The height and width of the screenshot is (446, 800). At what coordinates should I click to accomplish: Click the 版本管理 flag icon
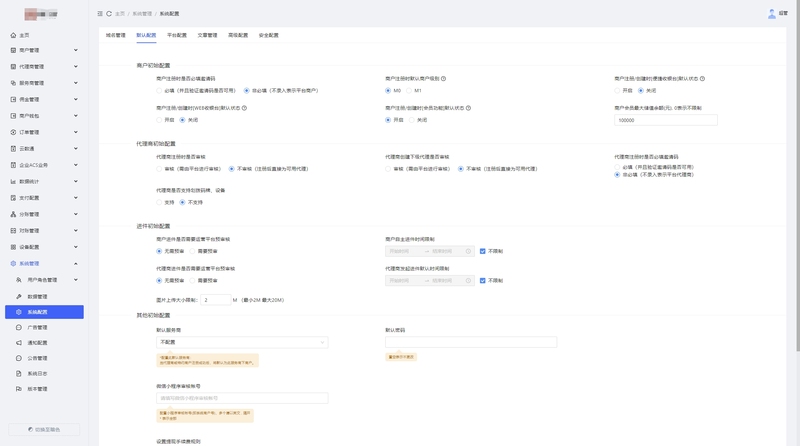coord(19,389)
